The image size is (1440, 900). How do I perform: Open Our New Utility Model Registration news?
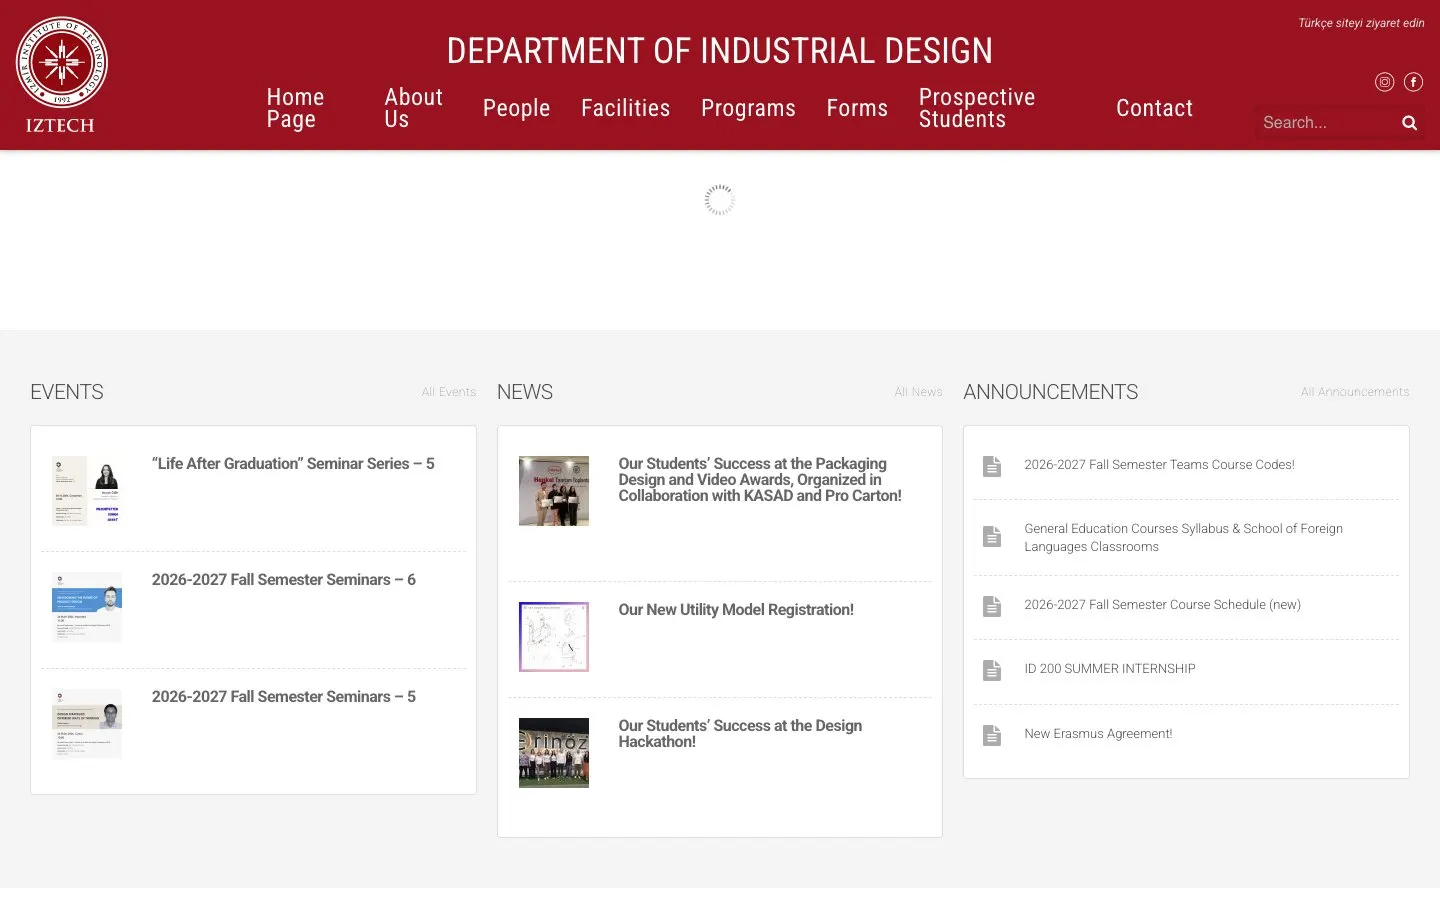tap(736, 610)
